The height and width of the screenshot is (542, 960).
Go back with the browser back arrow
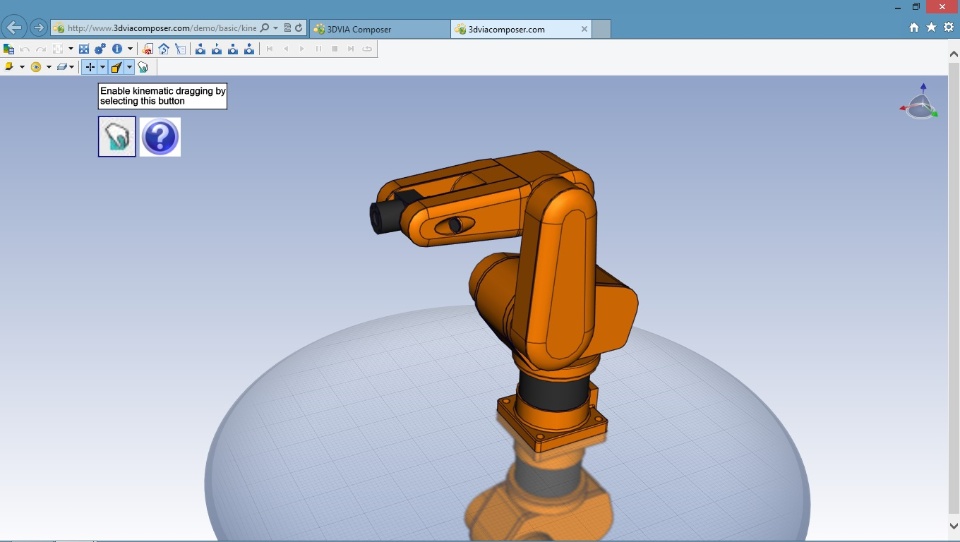tap(14, 28)
